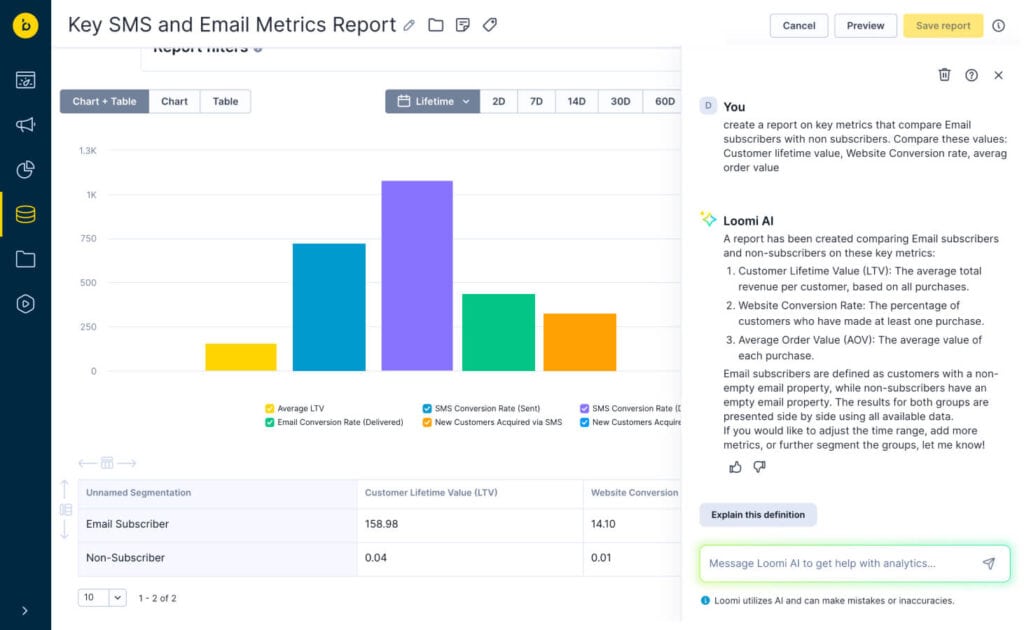Click the pencil icon to rename report
This screenshot has height=630, width=1024.
pos(409,25)
